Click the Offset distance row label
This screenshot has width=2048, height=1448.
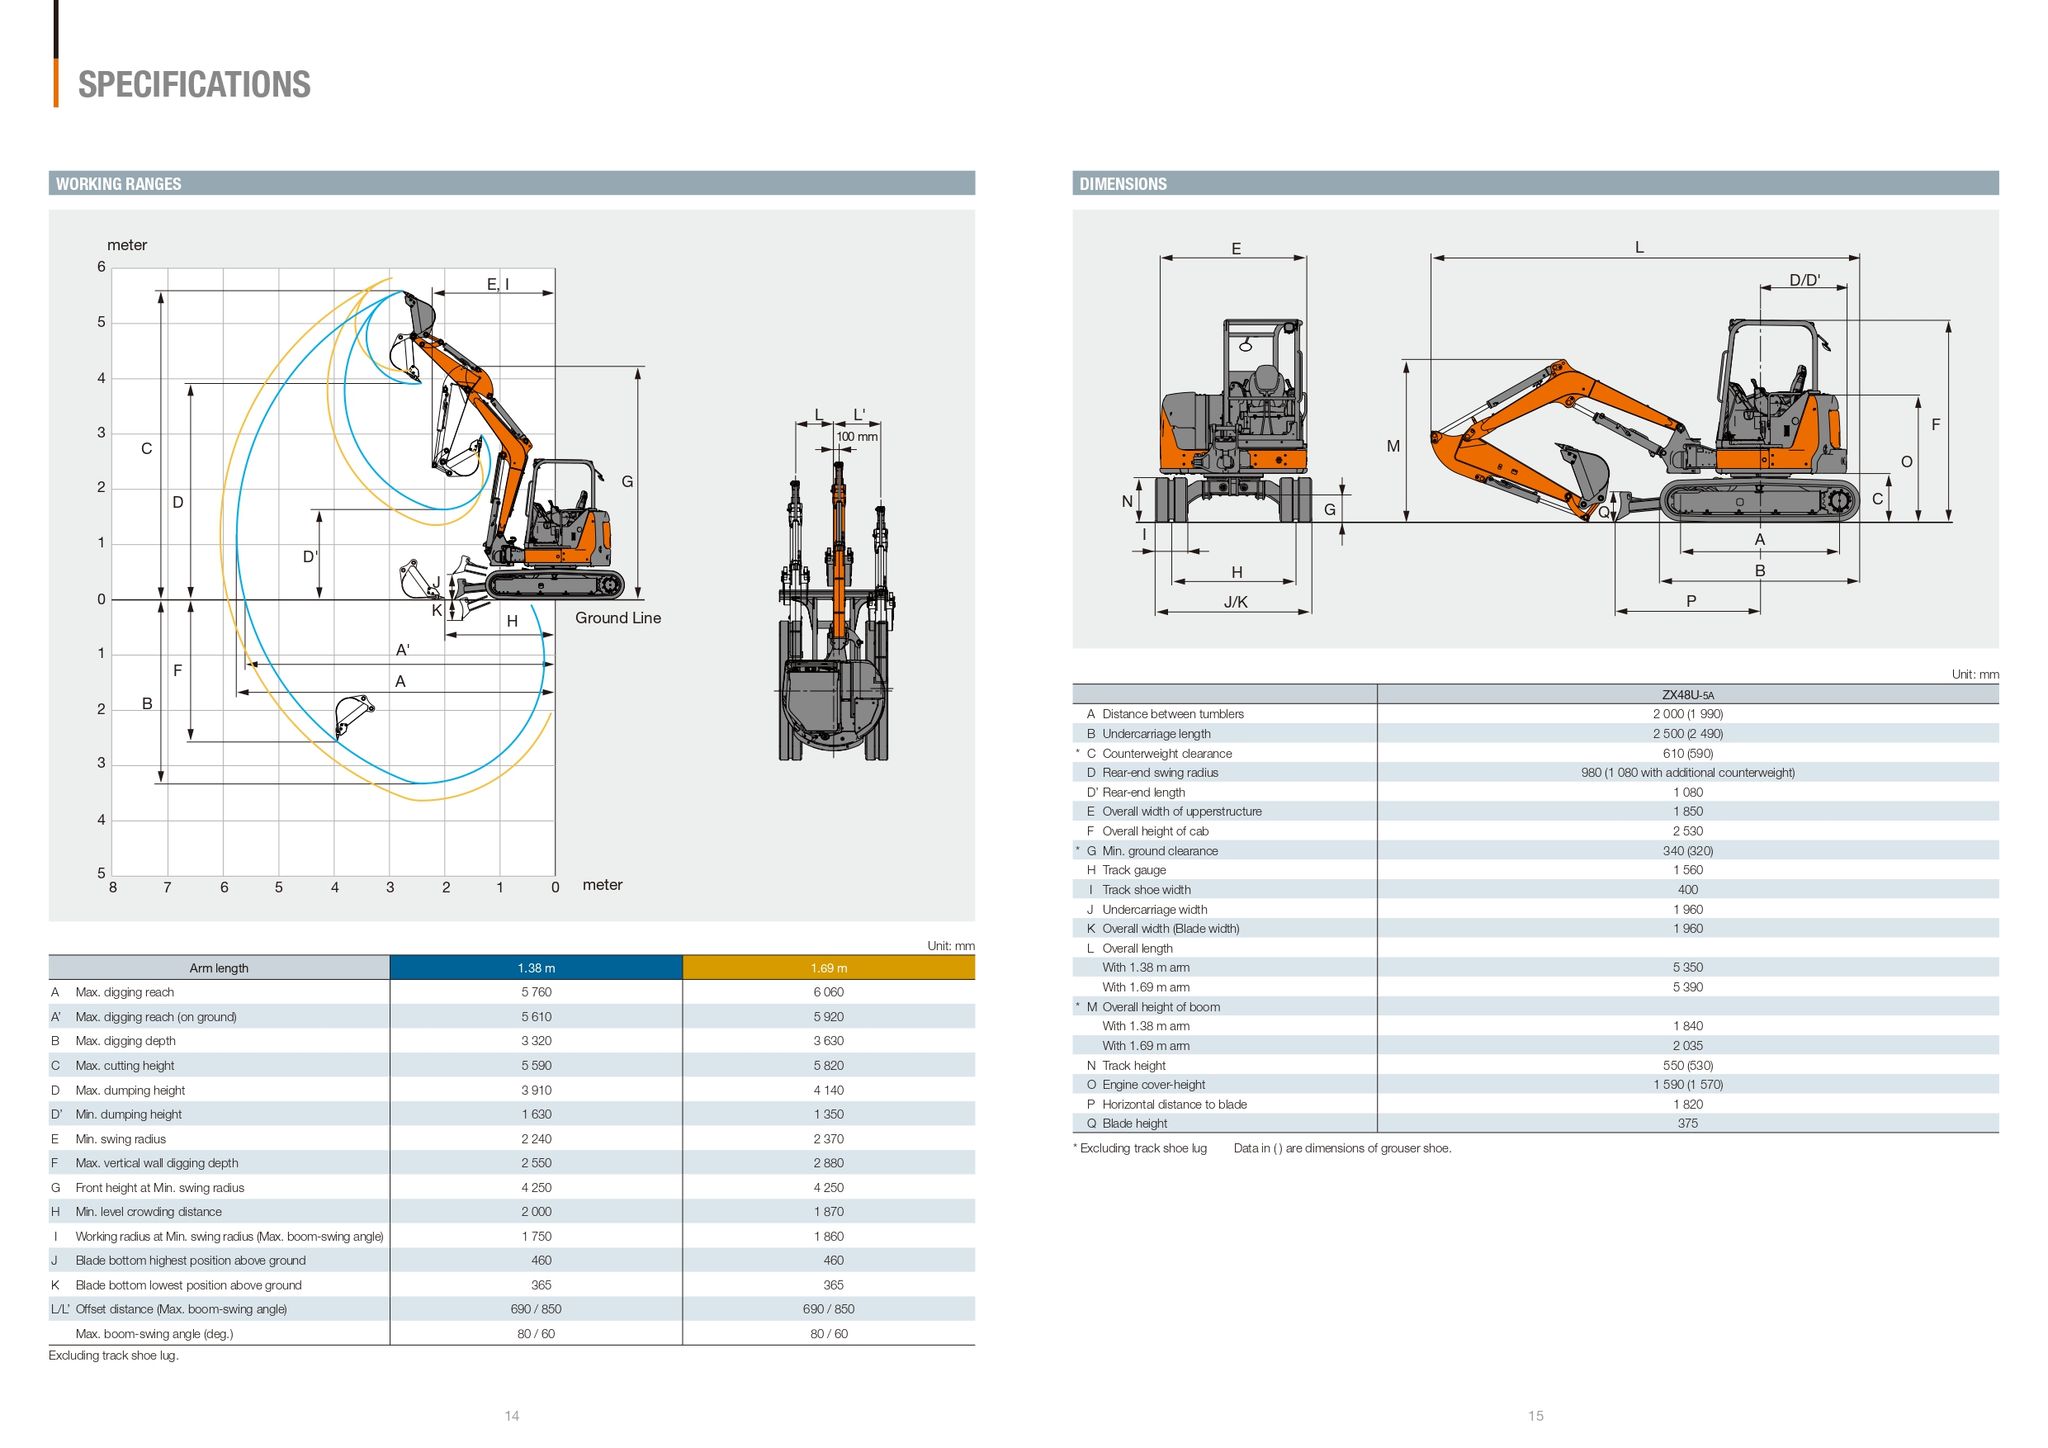pyautogui.click(x=181, y=1309)
